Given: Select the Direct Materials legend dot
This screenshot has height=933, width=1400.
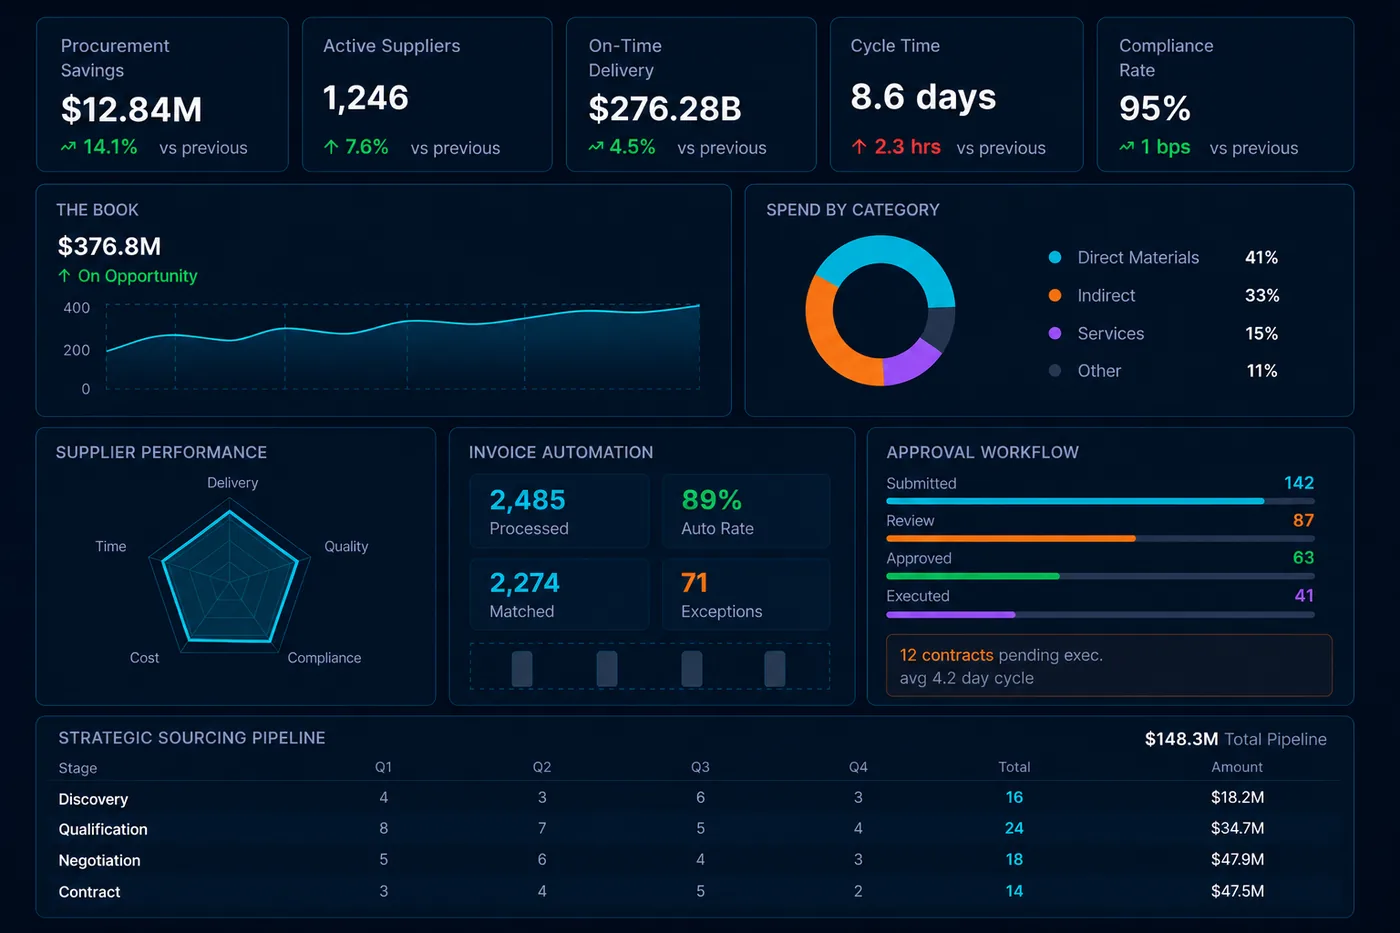Looking at the screenshot, I should click(1055, 257).
